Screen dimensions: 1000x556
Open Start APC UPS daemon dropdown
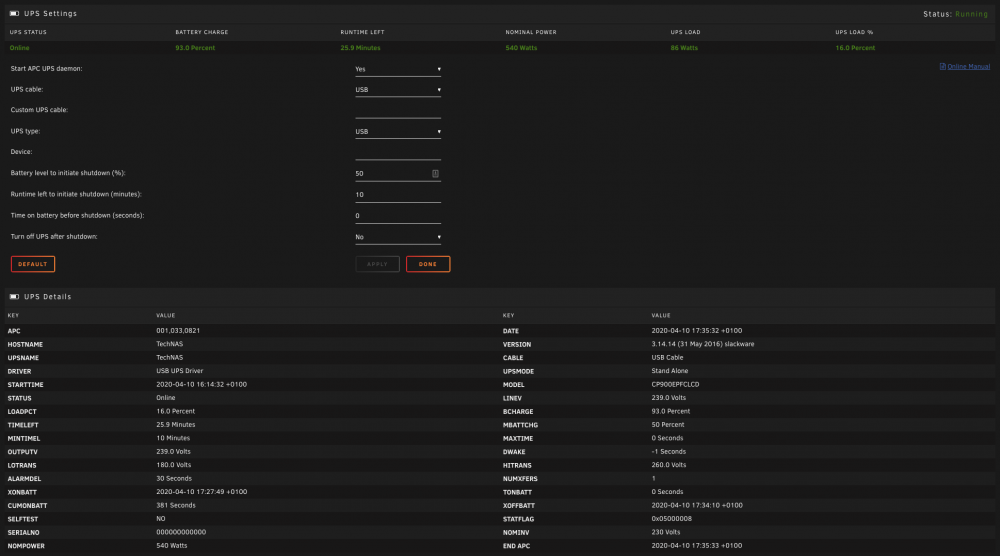[398, 69]
